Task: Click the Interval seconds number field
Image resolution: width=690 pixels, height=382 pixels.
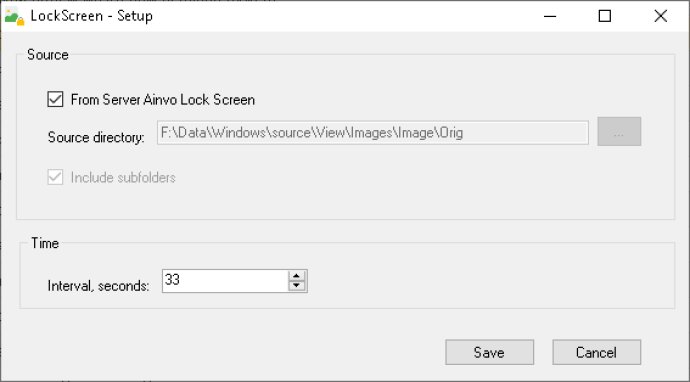Action: 225,281
